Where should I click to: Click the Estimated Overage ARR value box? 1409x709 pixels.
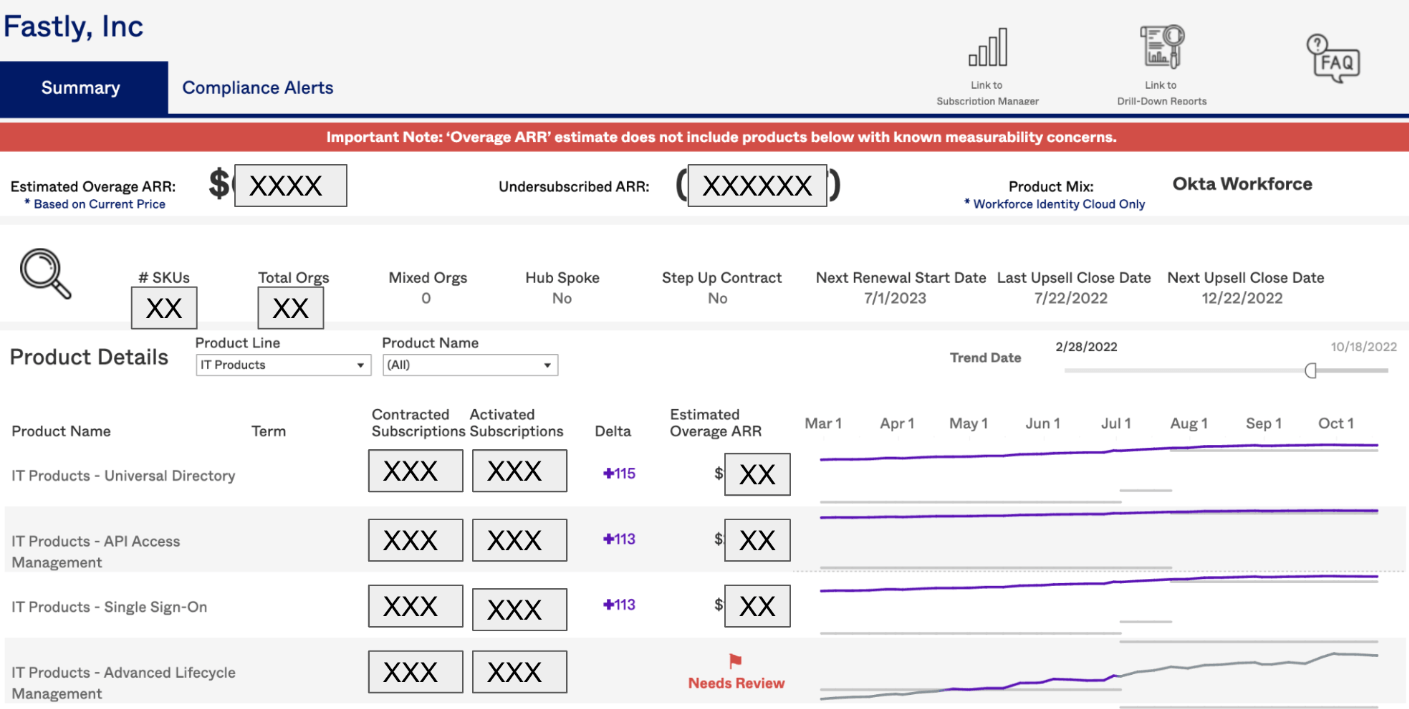coord(290,186)
